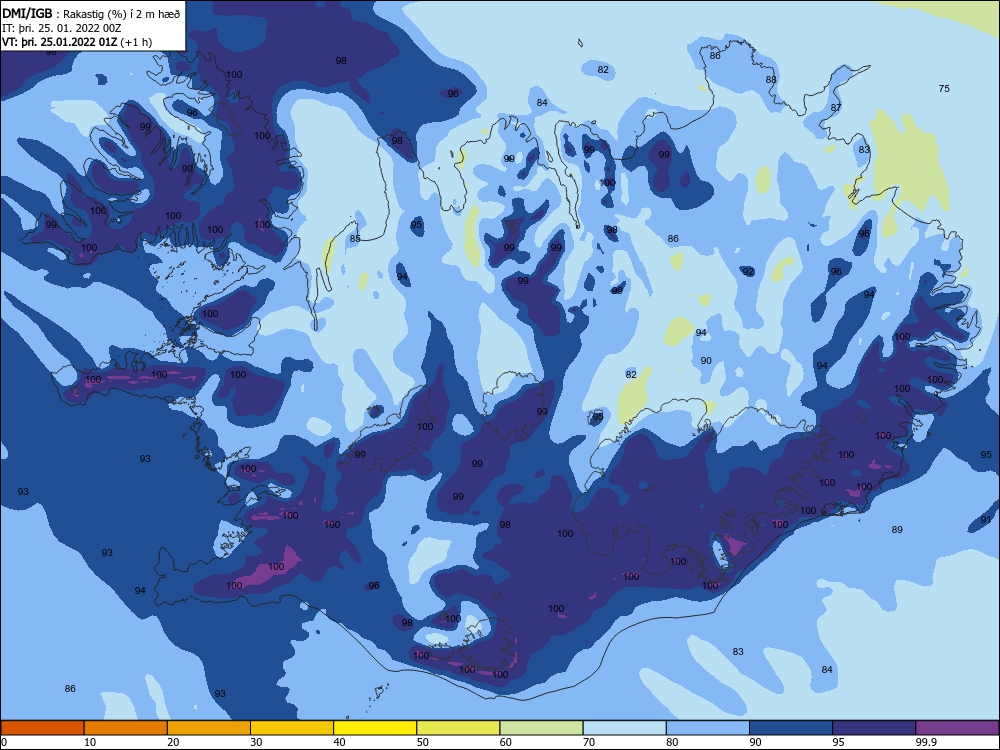Click the humidity value '90' on the map
Image resolution: width=1000 pixels, height=750 pixels.
[x=706, y=360]
